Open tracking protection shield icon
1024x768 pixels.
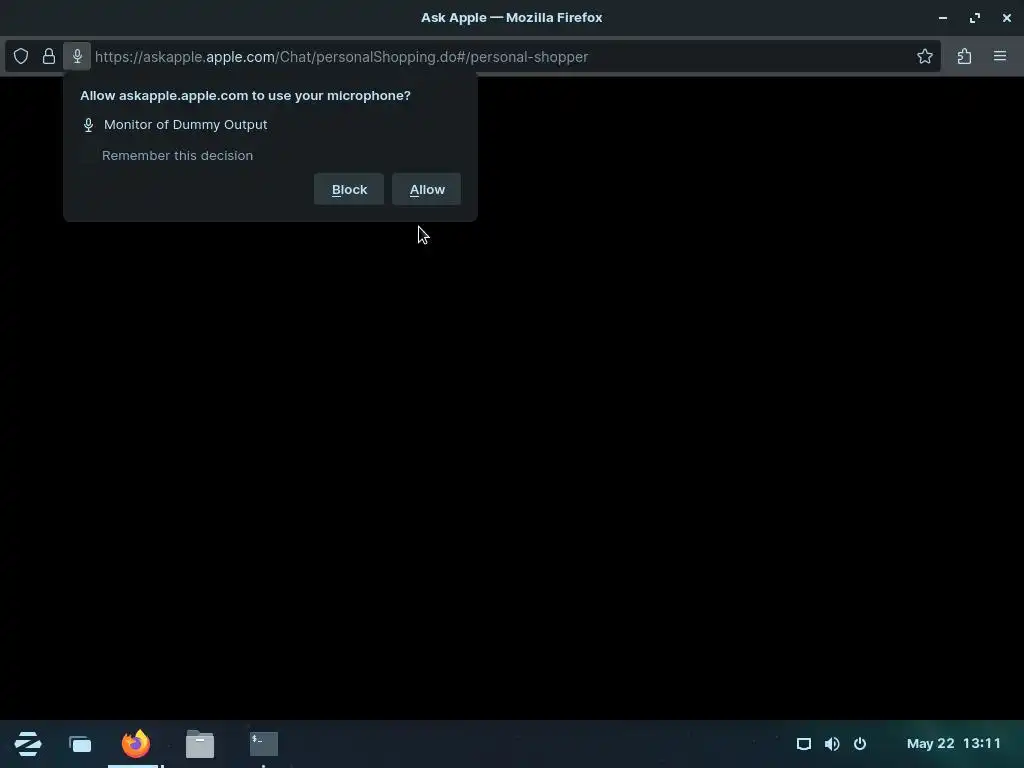21,57
